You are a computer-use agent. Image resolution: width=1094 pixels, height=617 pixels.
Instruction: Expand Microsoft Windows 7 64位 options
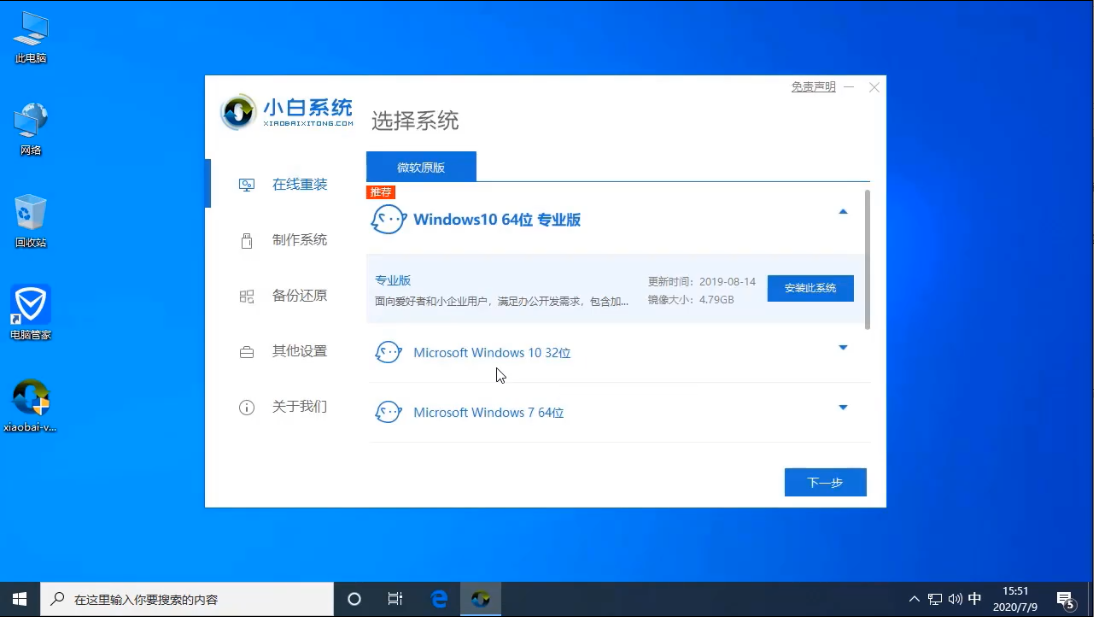(843, 407)
